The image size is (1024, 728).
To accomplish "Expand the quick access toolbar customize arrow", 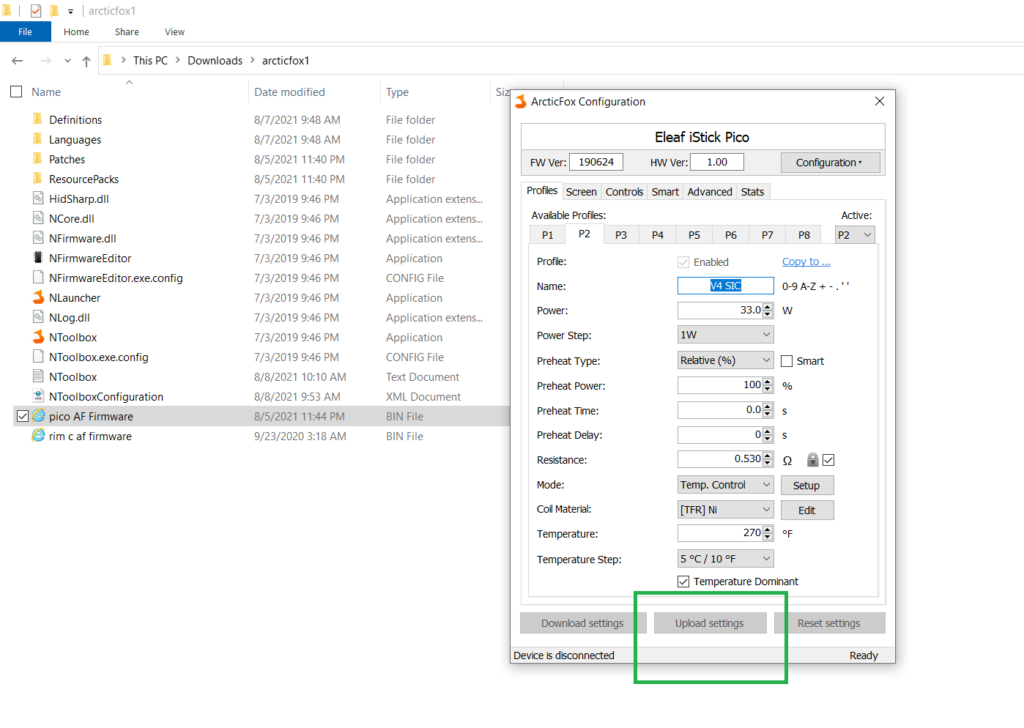I will click(x=71, y=11).
